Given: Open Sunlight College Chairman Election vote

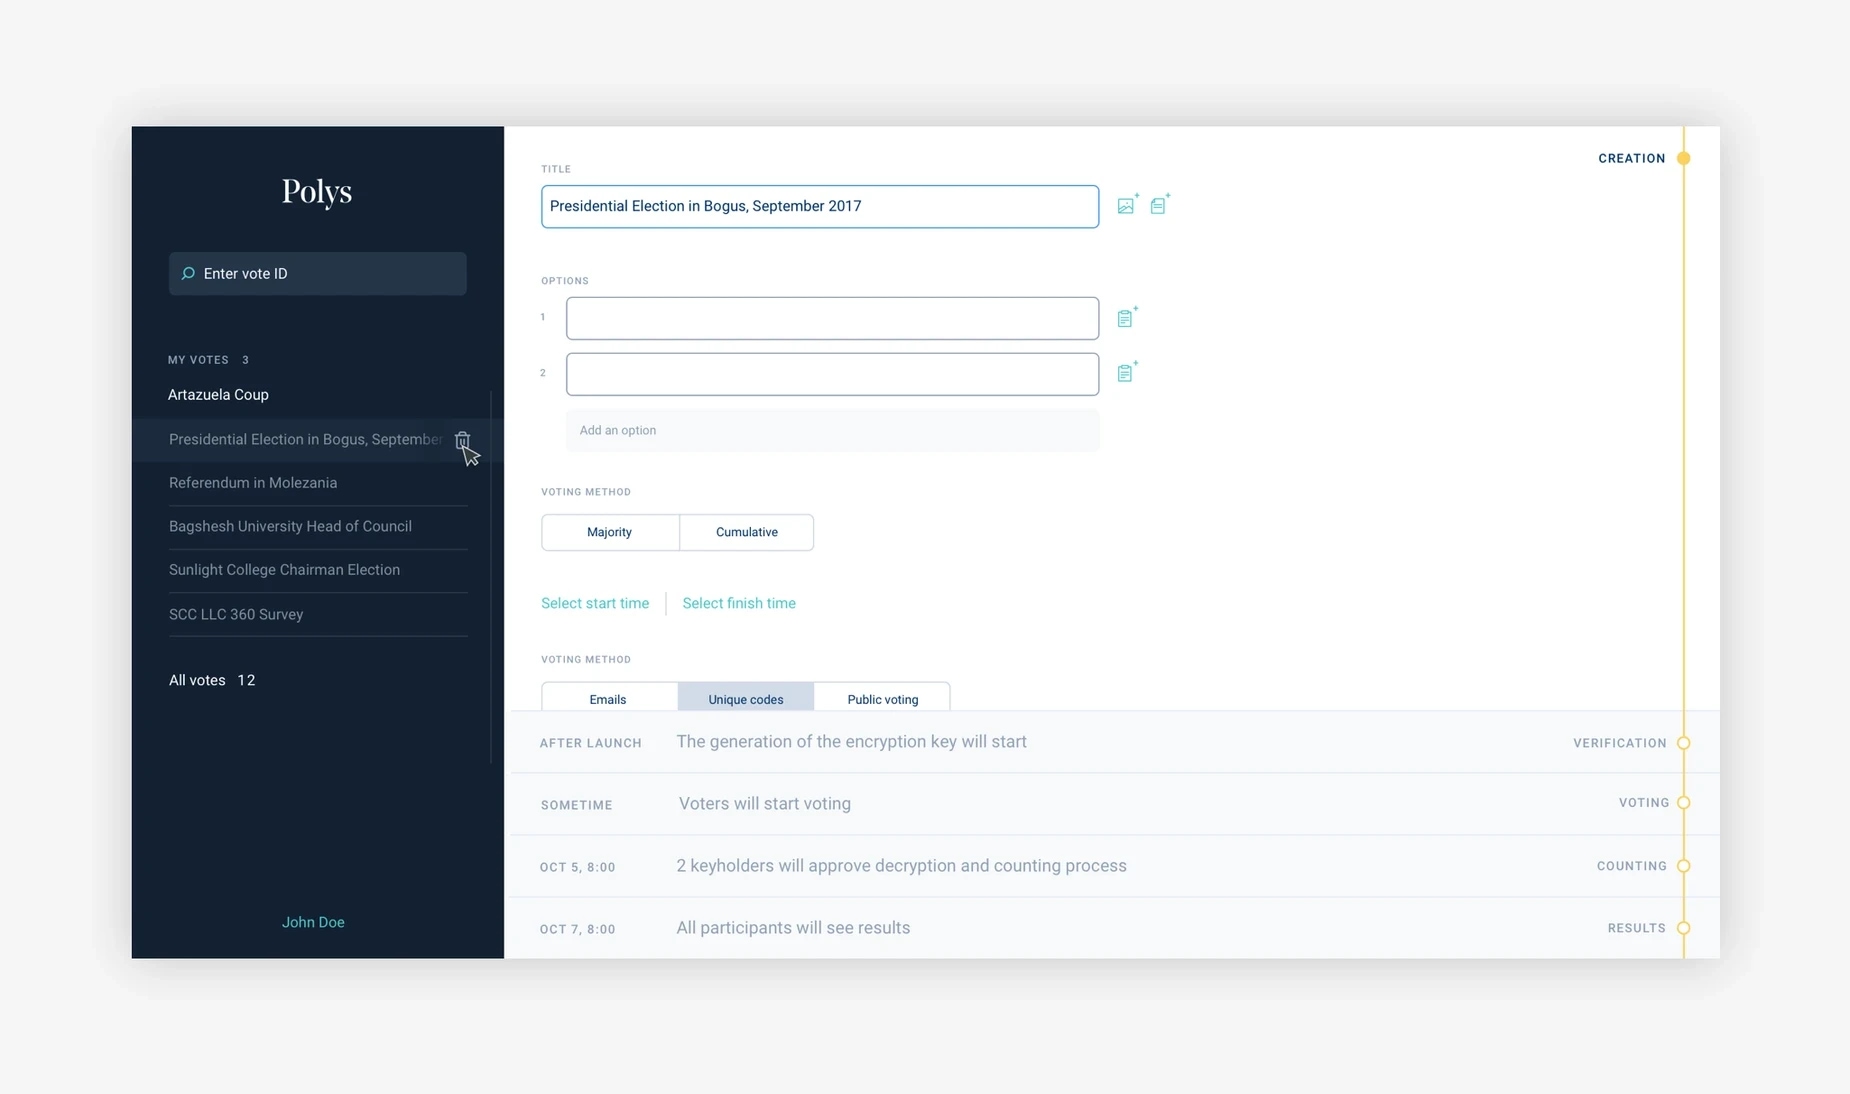Looking at the screenshot, I should (x=284, y=569).
